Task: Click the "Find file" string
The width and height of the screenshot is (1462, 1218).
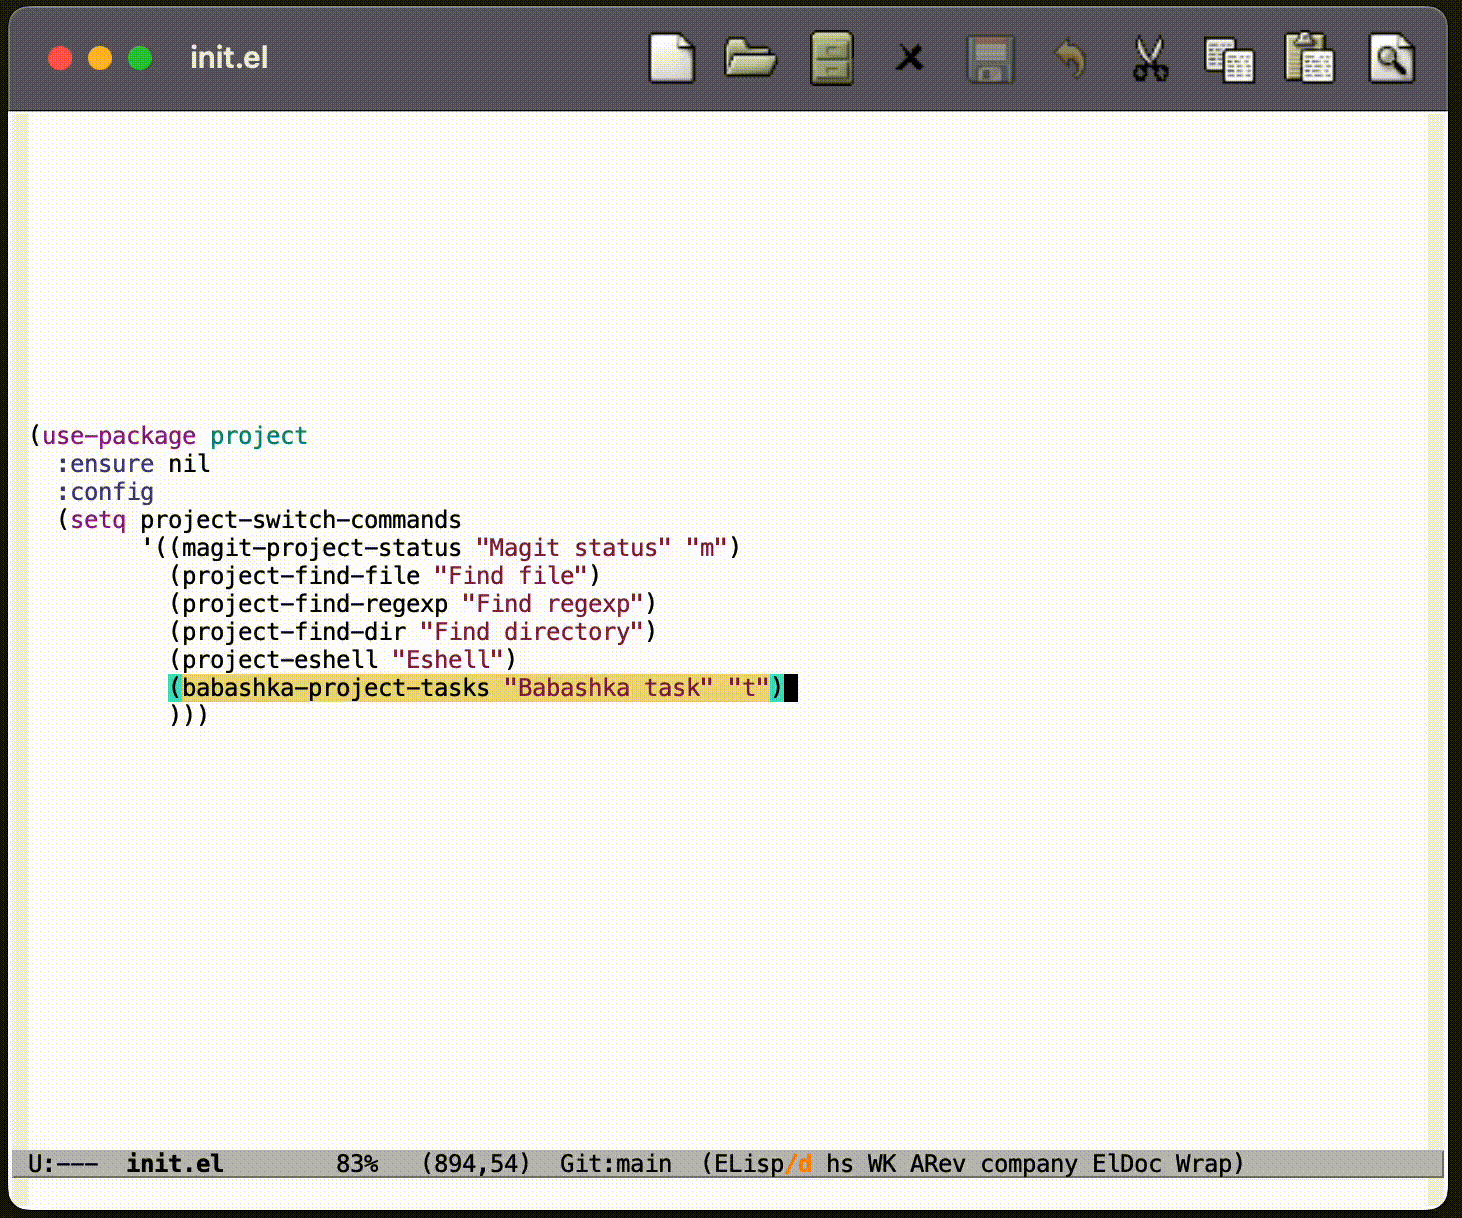Action: [510, 576]
